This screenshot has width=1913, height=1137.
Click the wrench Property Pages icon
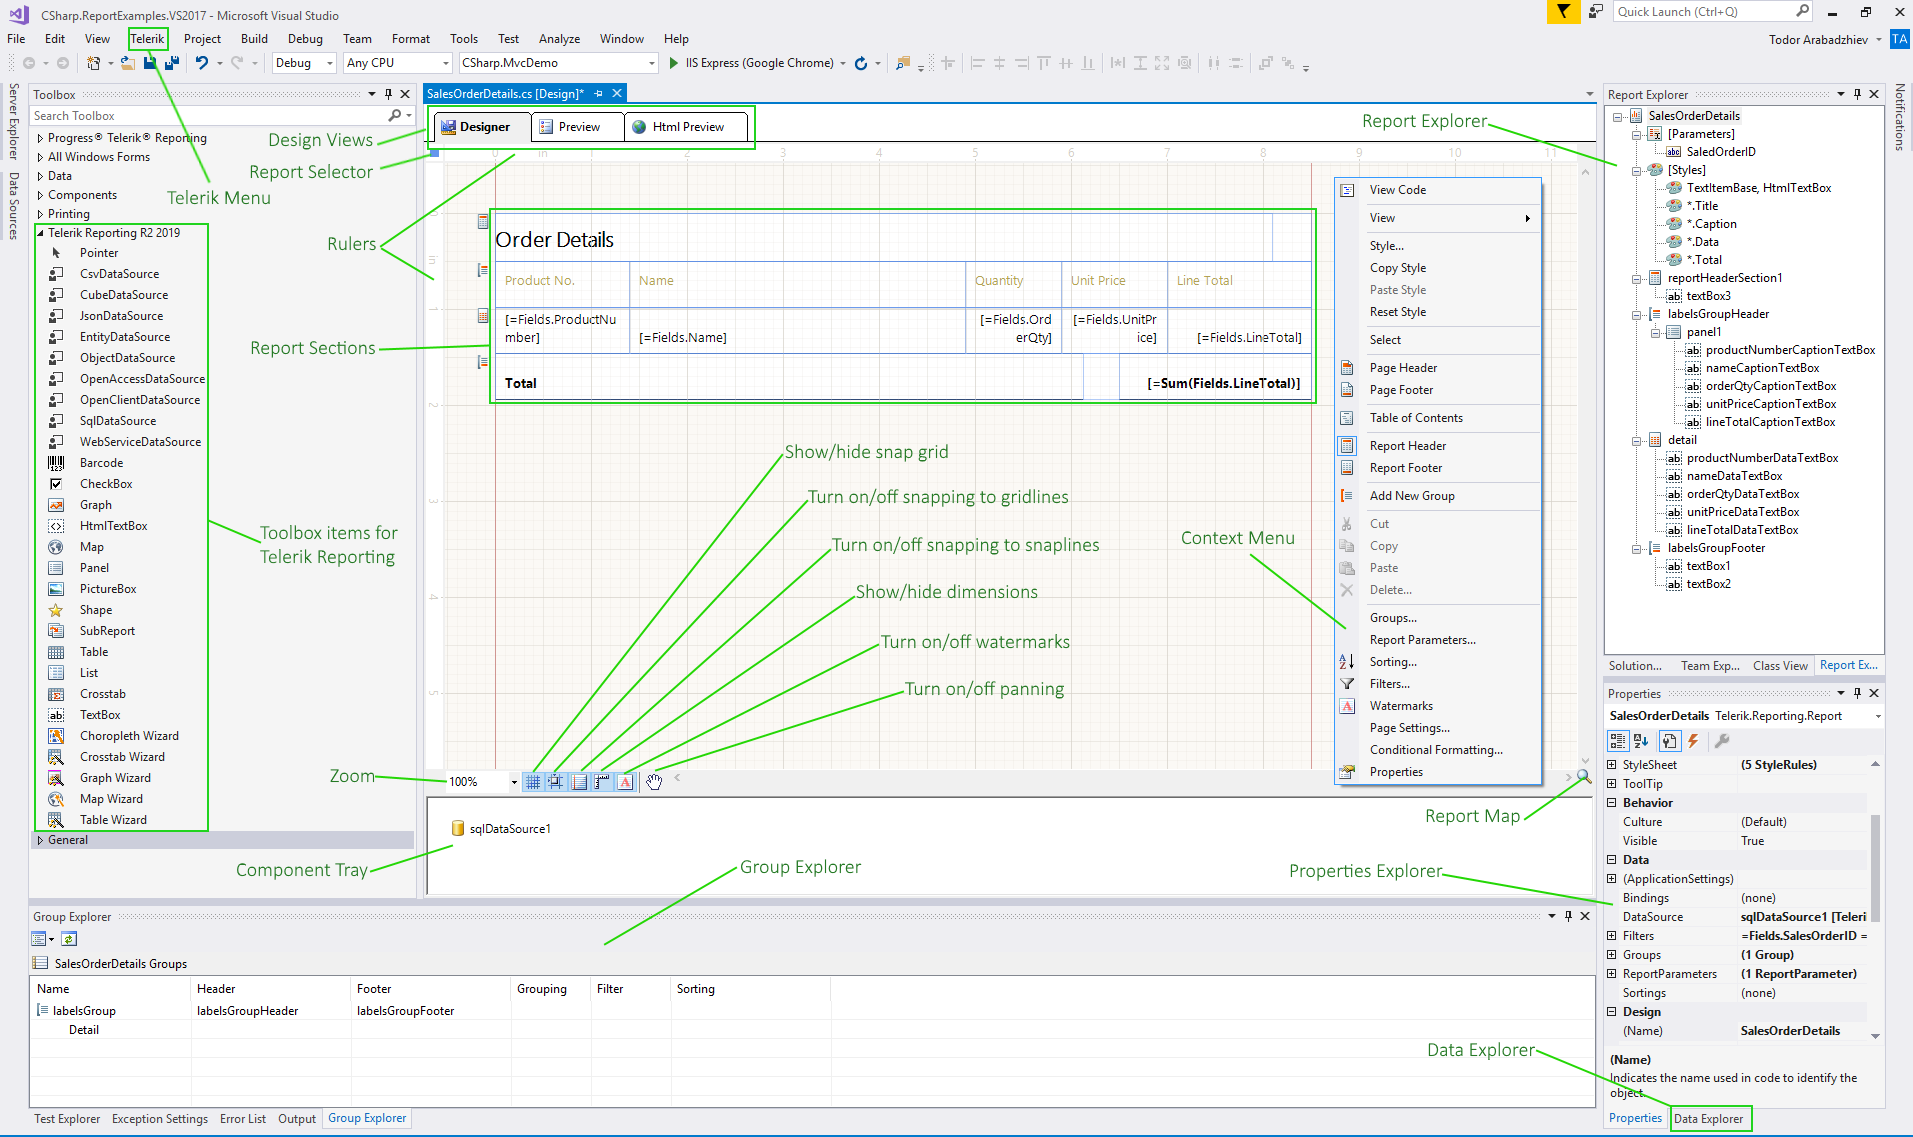(x=1722, y=741)
